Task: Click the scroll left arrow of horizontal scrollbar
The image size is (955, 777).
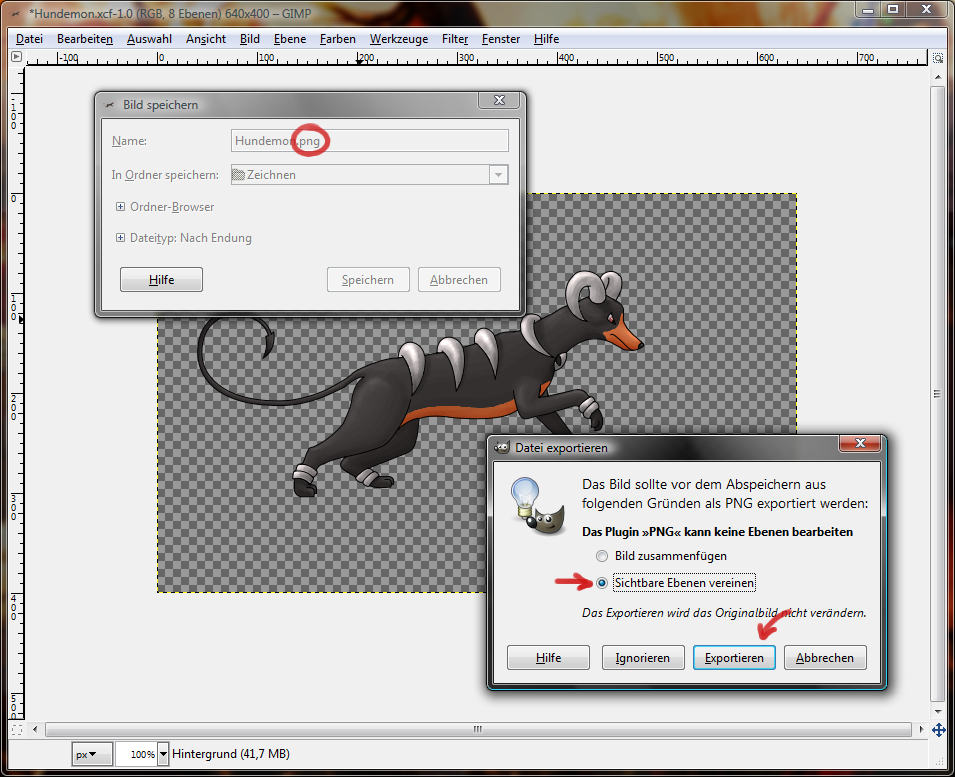Action: tap(35, 729)
